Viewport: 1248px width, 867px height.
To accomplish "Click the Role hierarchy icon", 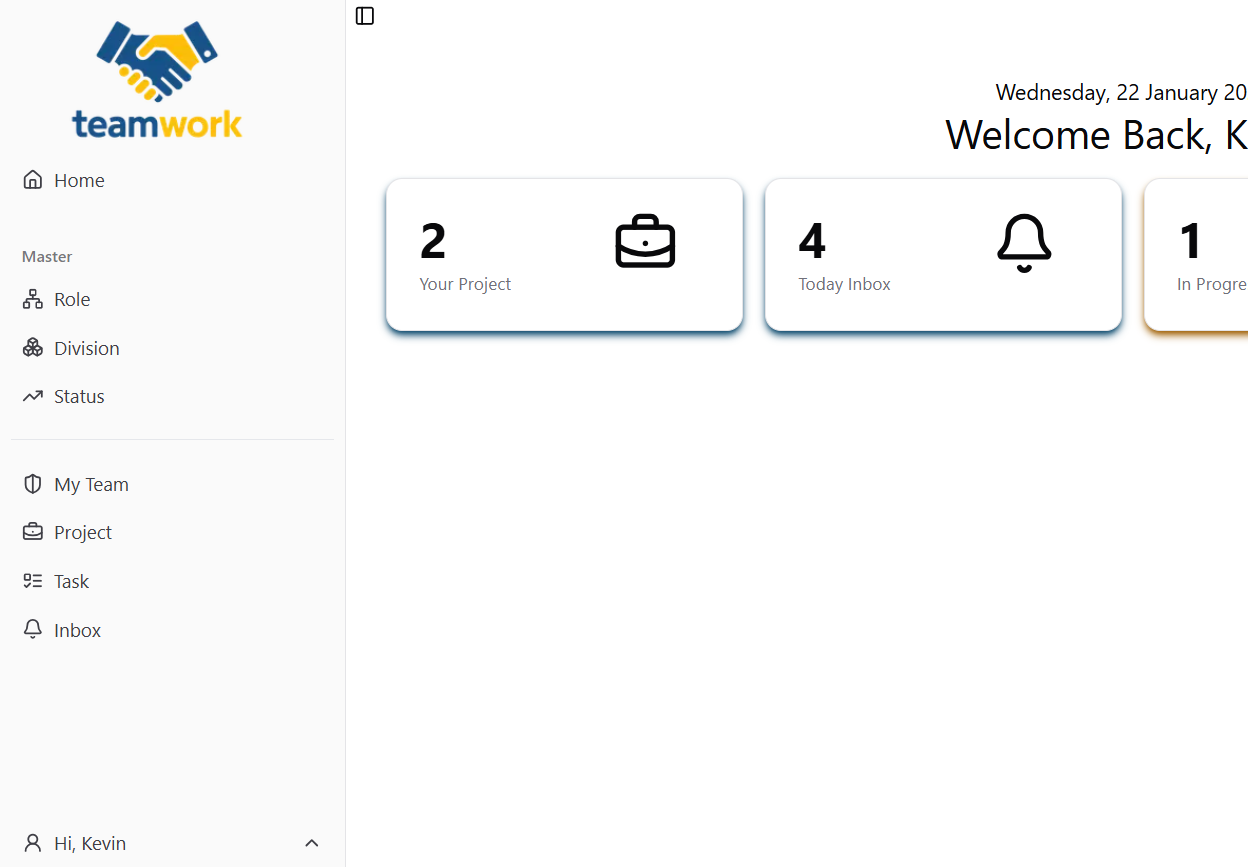I will [x=33, y=299].
